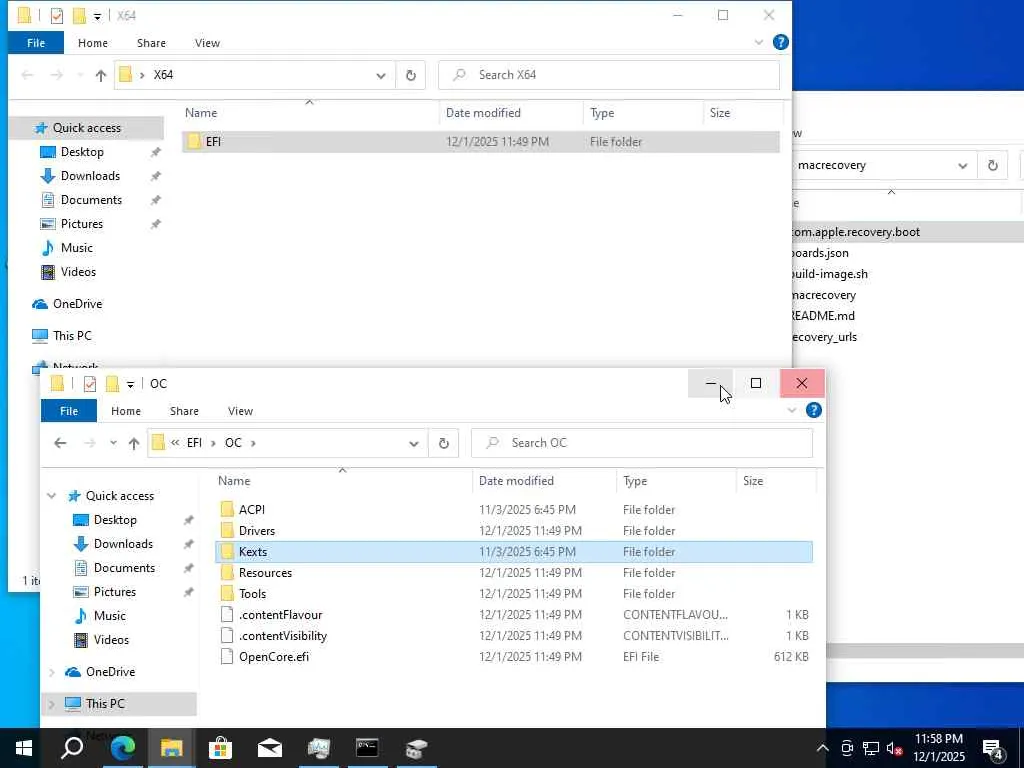Open Home tab in X64 window

(93, 43)
